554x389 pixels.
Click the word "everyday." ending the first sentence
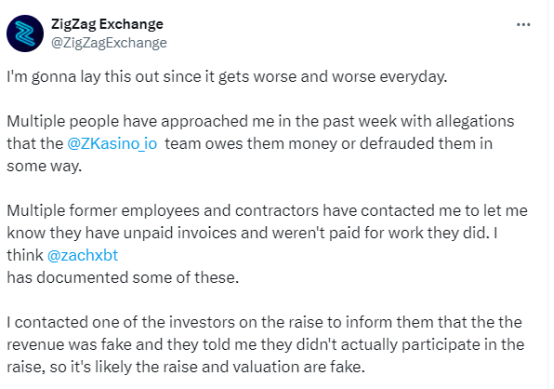pyautogui.click(x=413, y=77)
